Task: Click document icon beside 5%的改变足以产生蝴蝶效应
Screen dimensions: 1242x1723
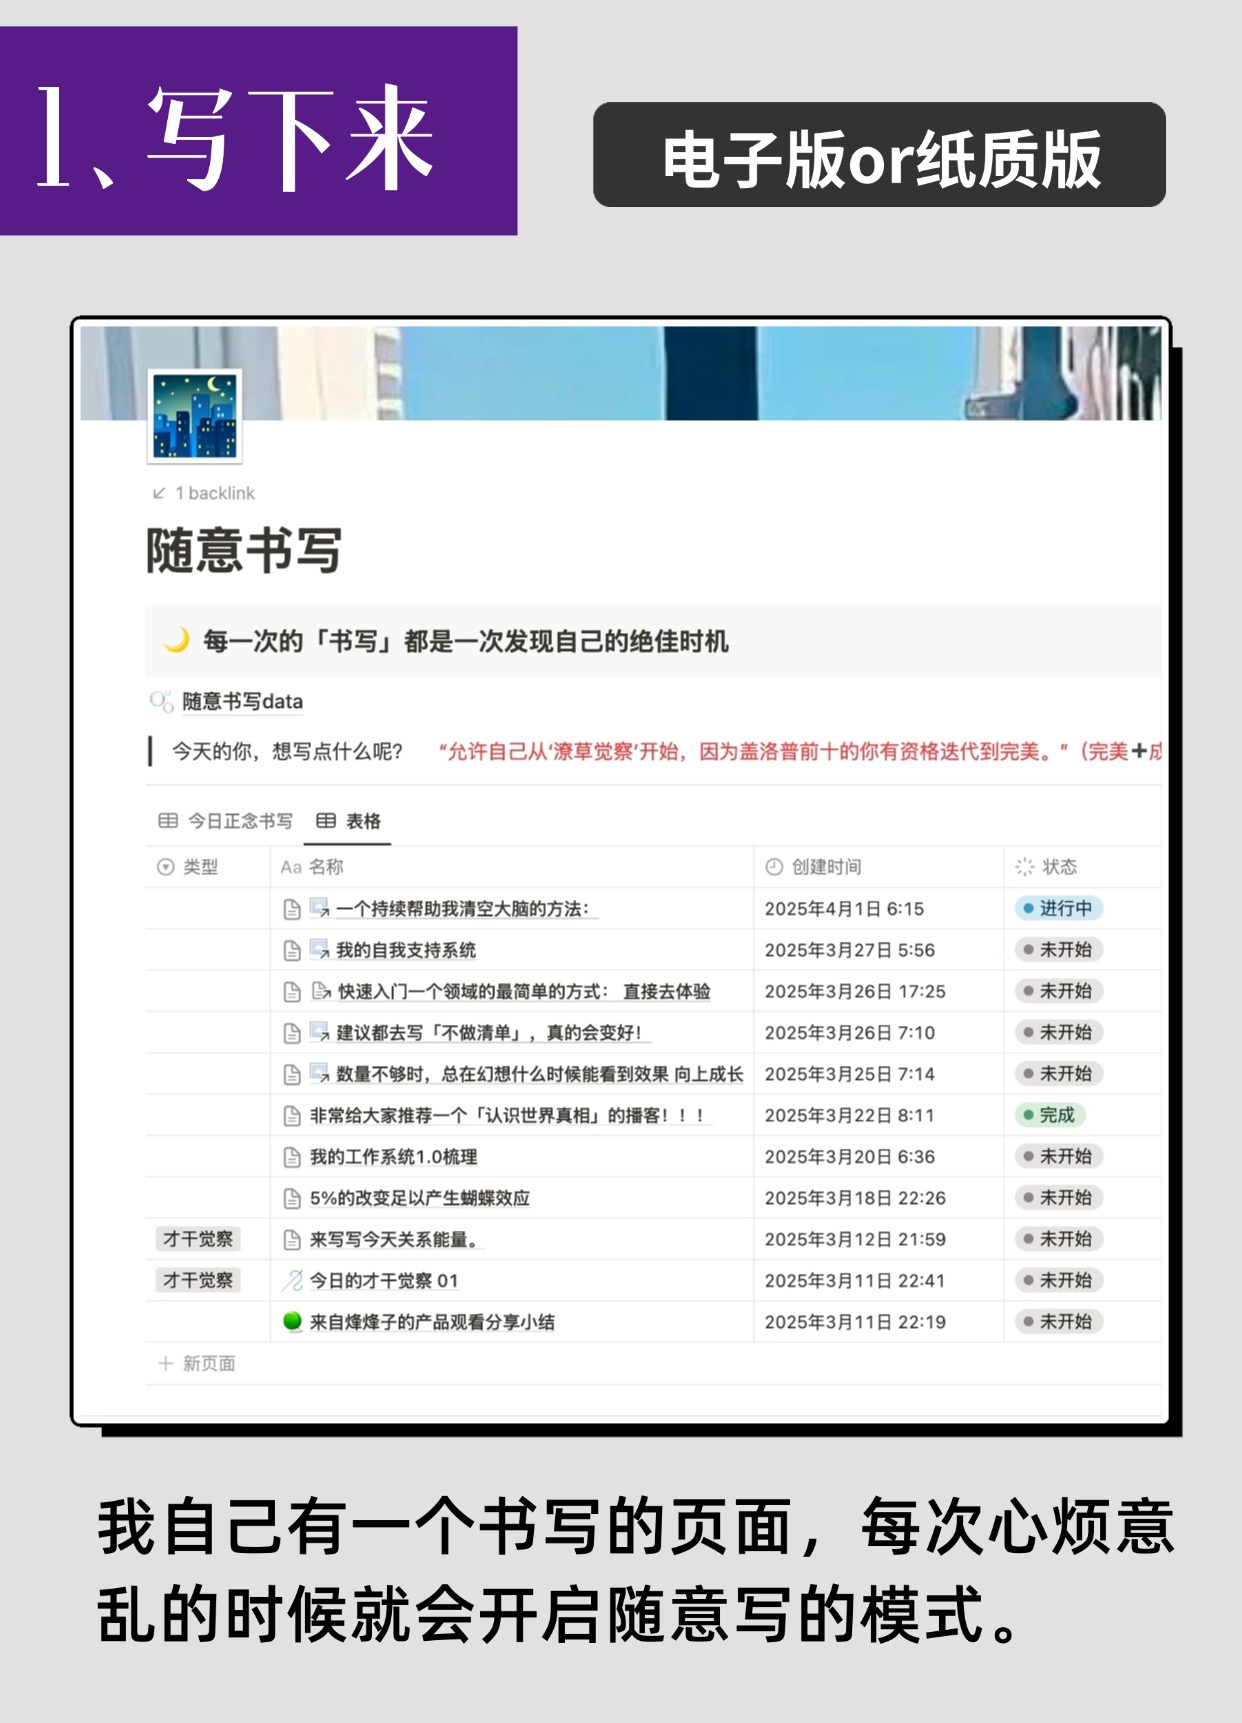Action: pyautogui.click(x=292, y=1198)
